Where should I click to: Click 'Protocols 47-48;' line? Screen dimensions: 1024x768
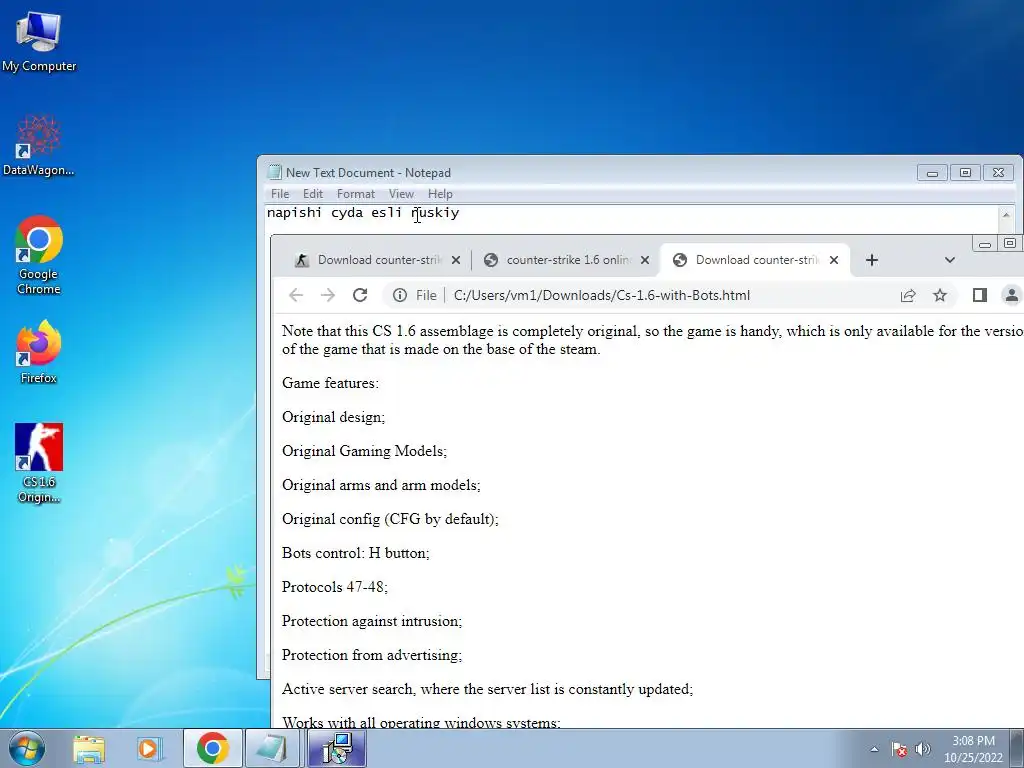tap(335, 587)
